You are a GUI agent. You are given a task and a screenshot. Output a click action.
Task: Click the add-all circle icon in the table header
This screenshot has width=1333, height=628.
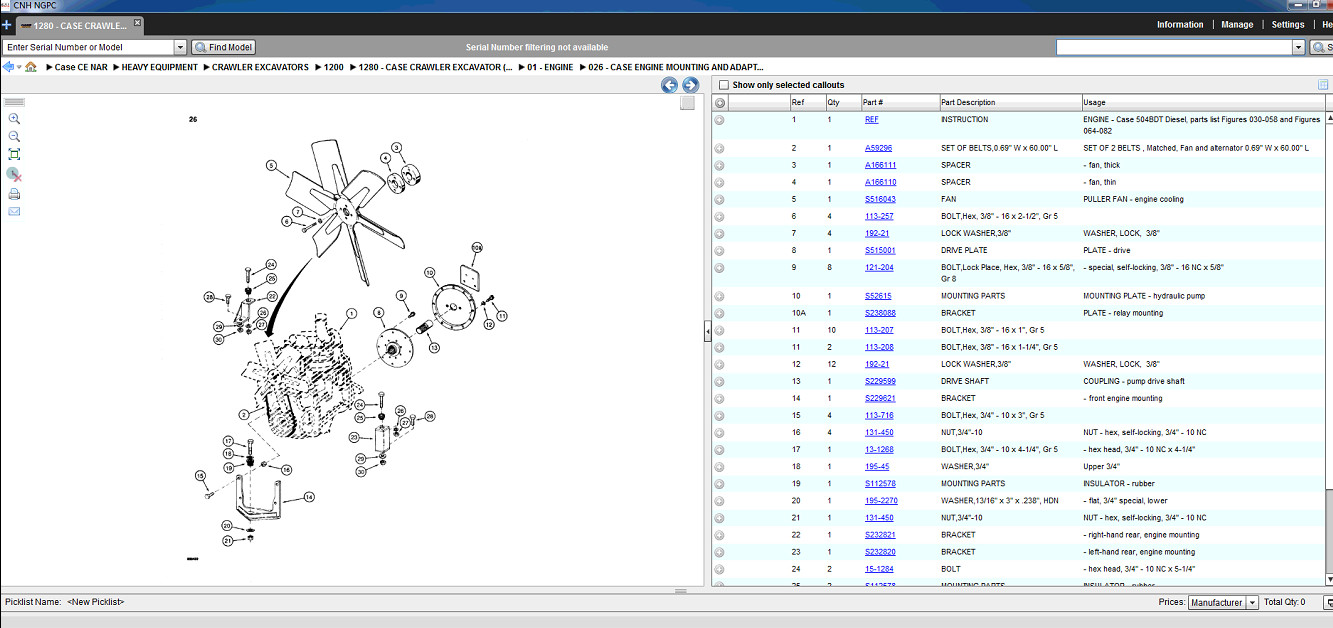point(719,102)
